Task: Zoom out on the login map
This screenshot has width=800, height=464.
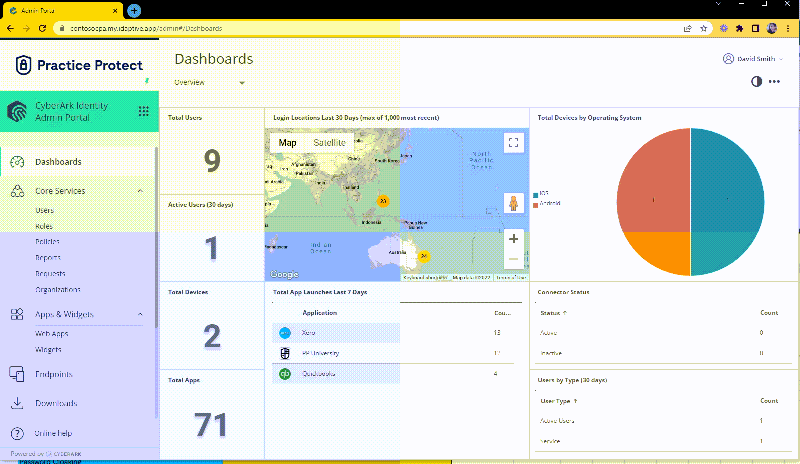Action: point(514,259)
